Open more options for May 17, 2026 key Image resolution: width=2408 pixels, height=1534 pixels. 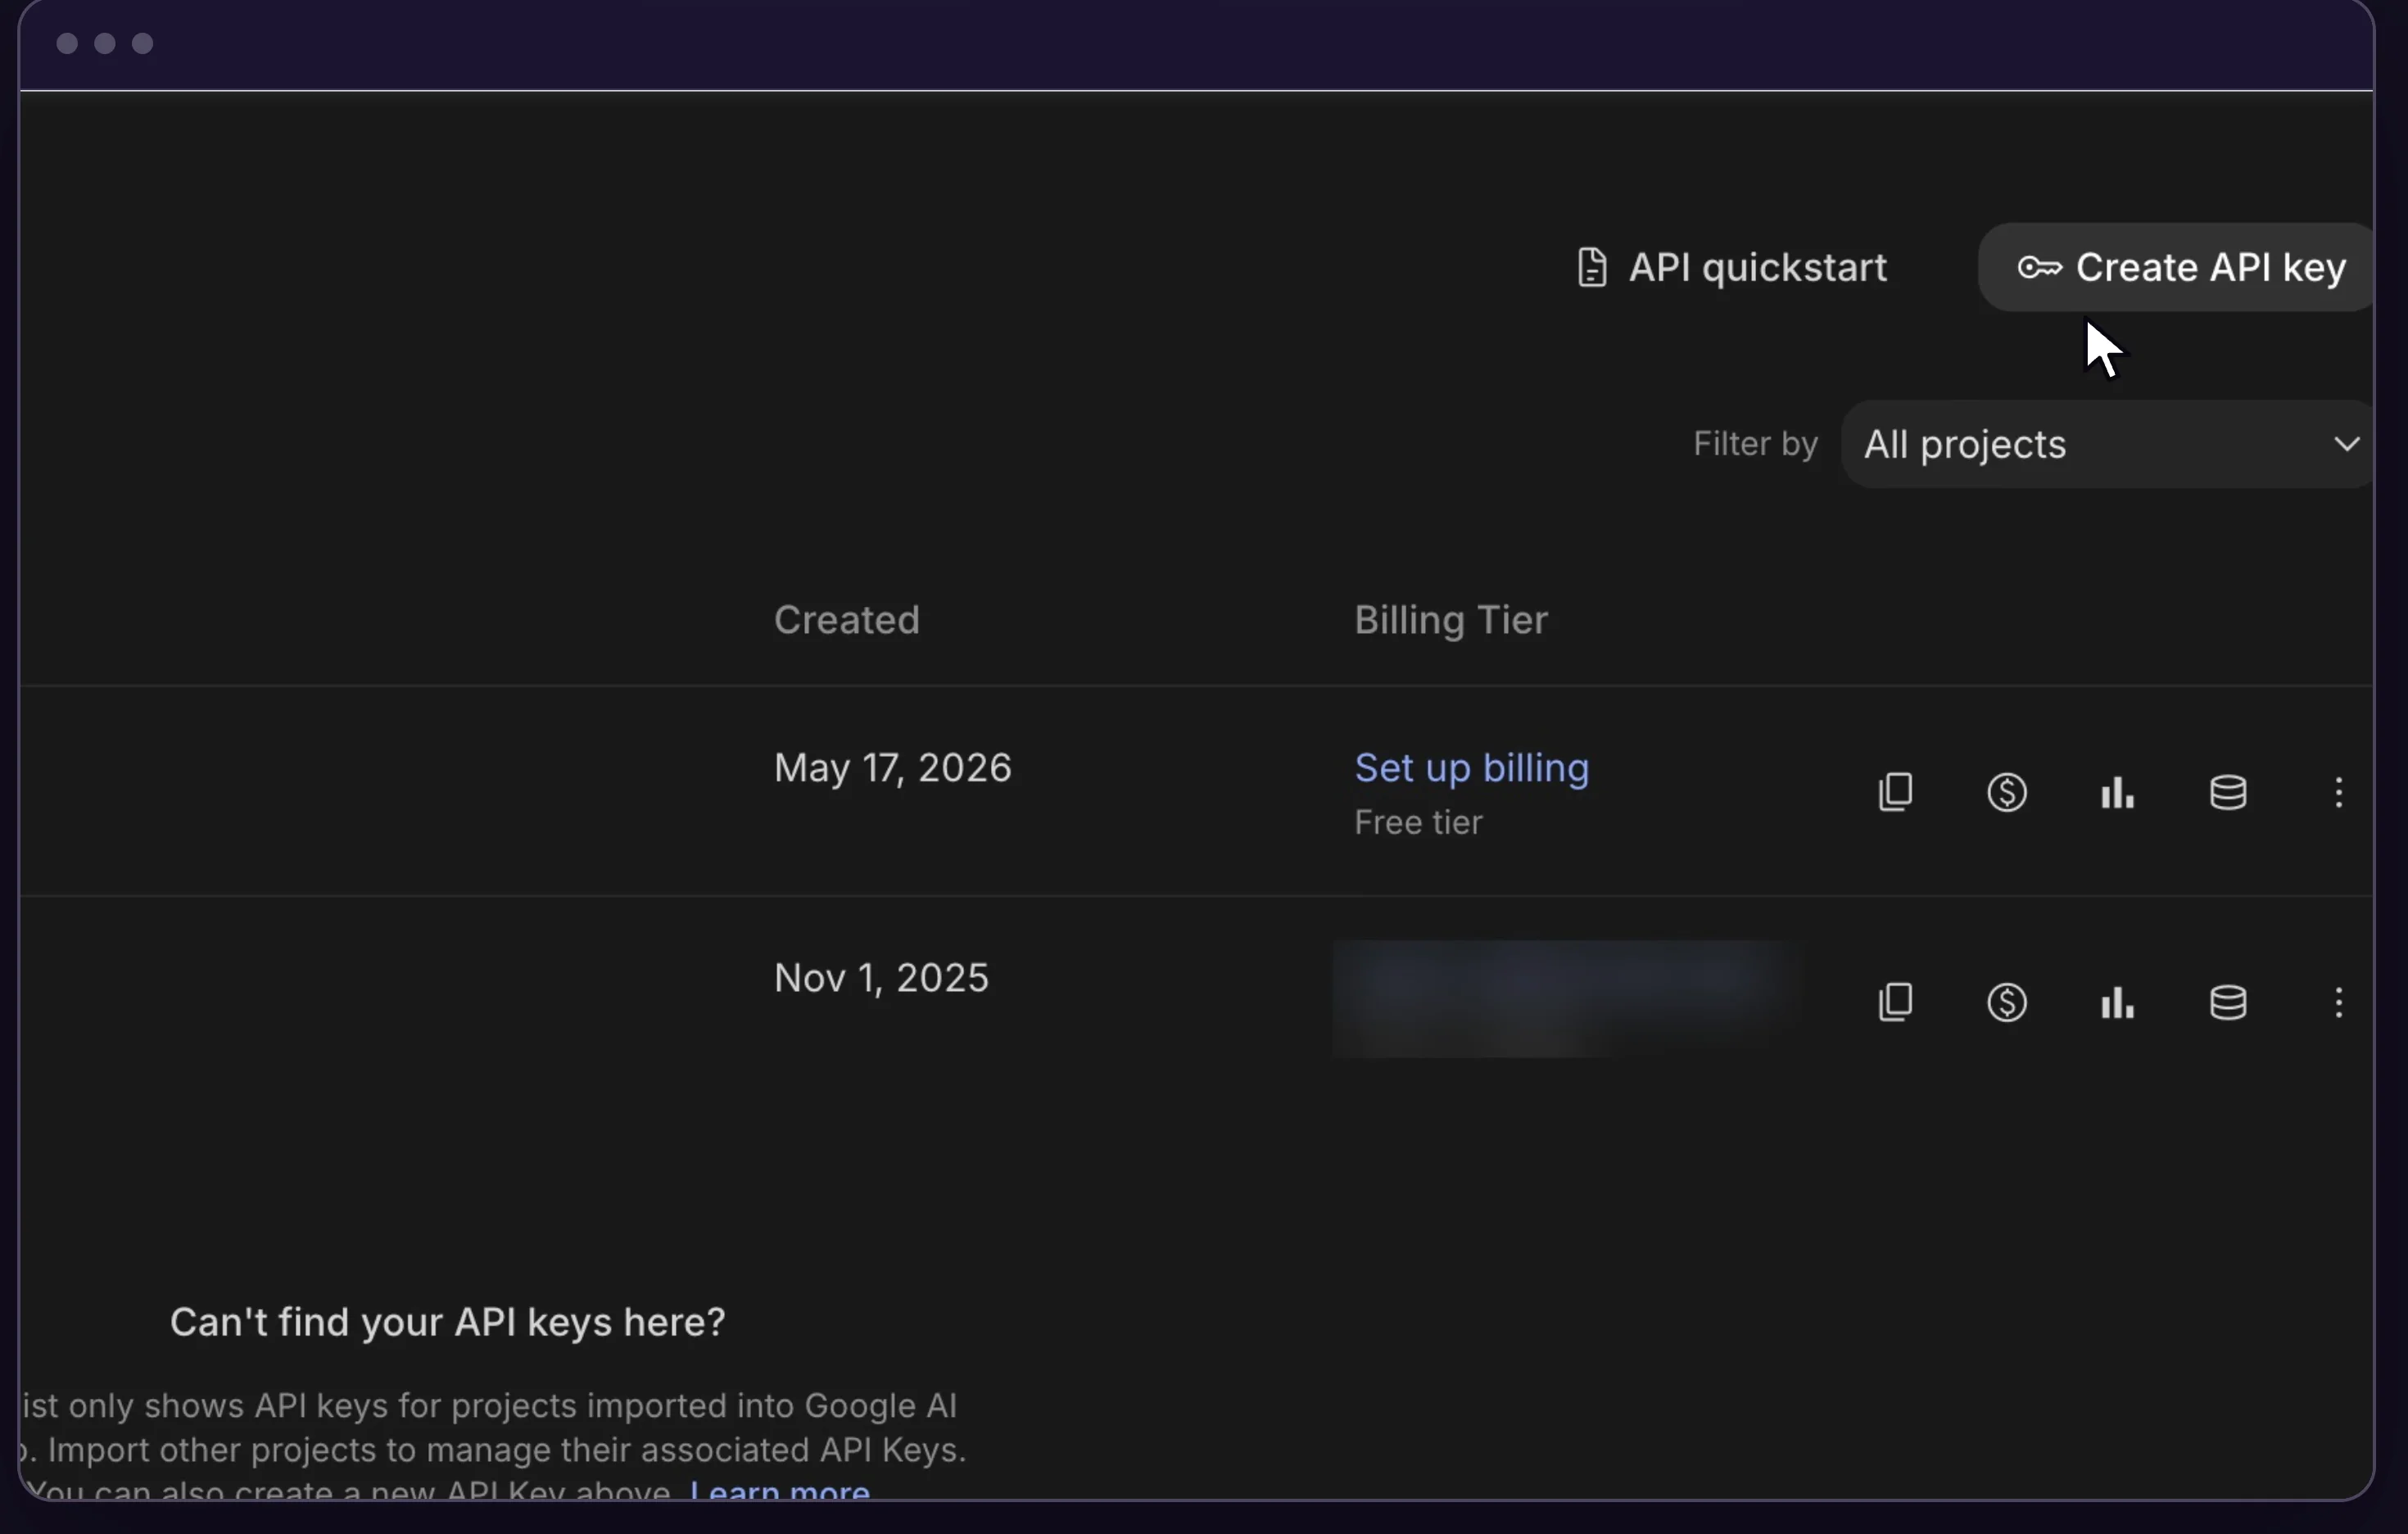coord(2338,792)
